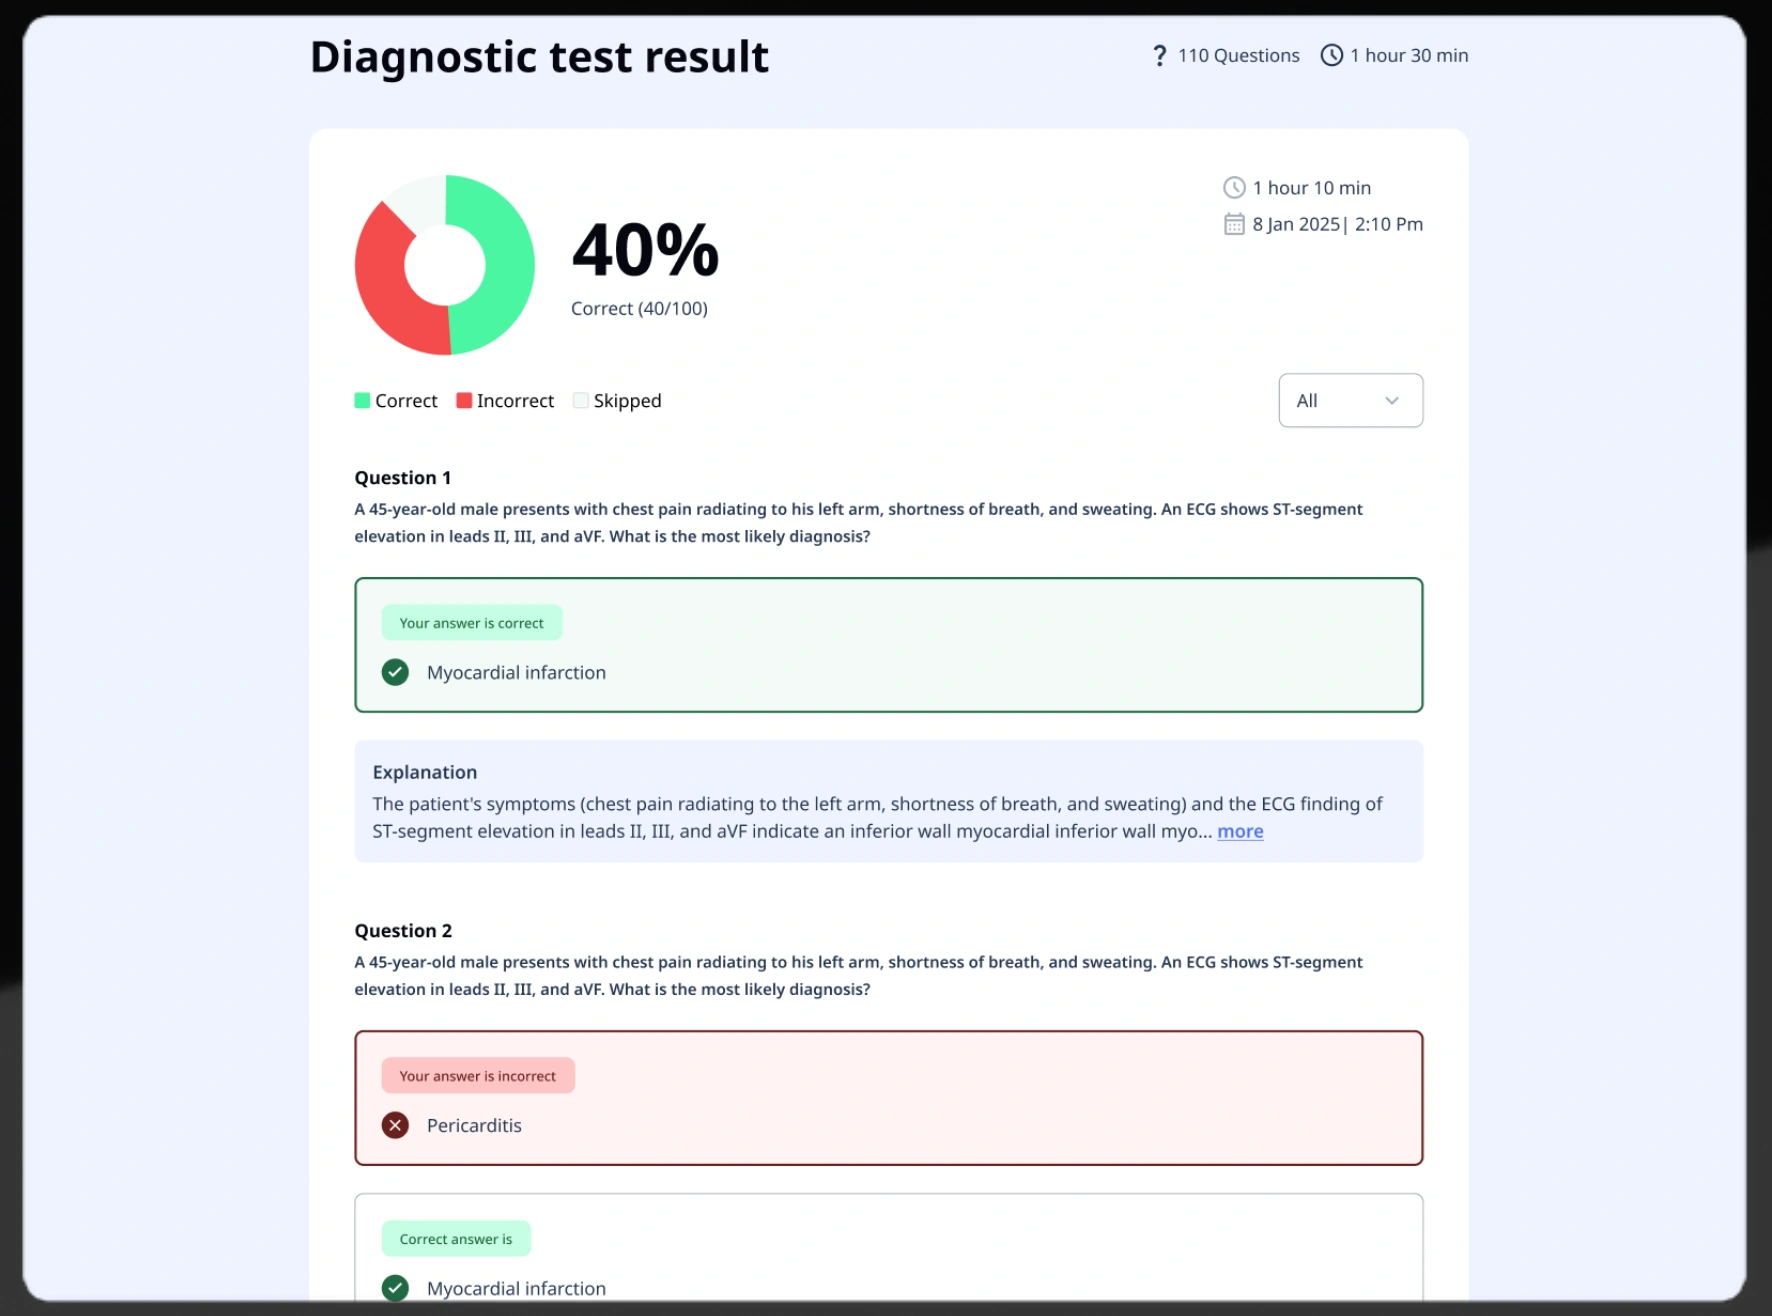1772x1316 pixels.
Task: Click the calendar icon next to 8 Jan 2025
Action: coord(1234,224)
